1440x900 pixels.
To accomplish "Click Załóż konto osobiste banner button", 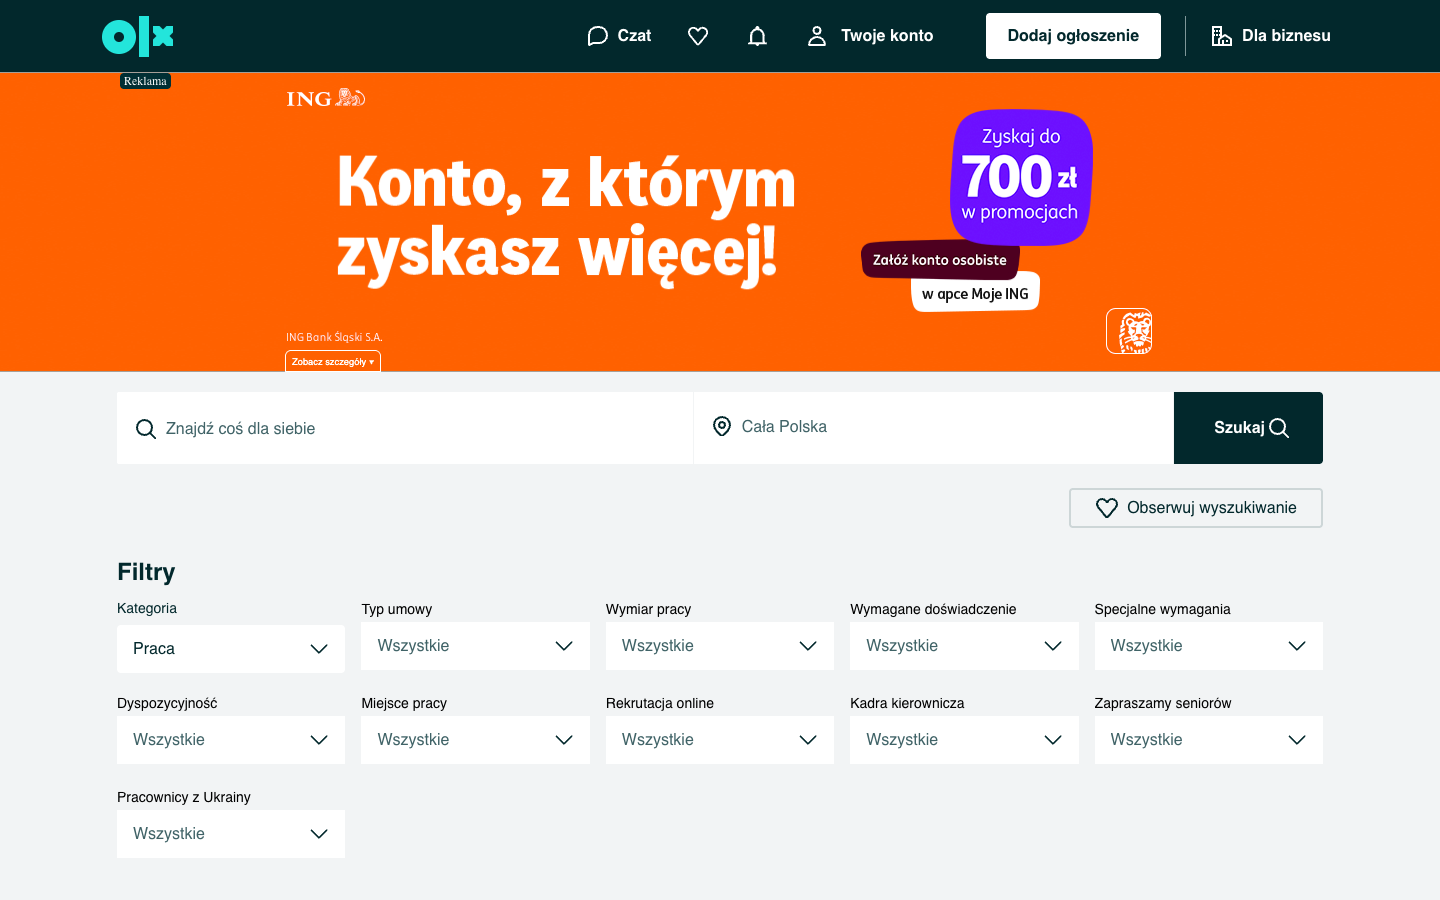I will pos(940,260).
